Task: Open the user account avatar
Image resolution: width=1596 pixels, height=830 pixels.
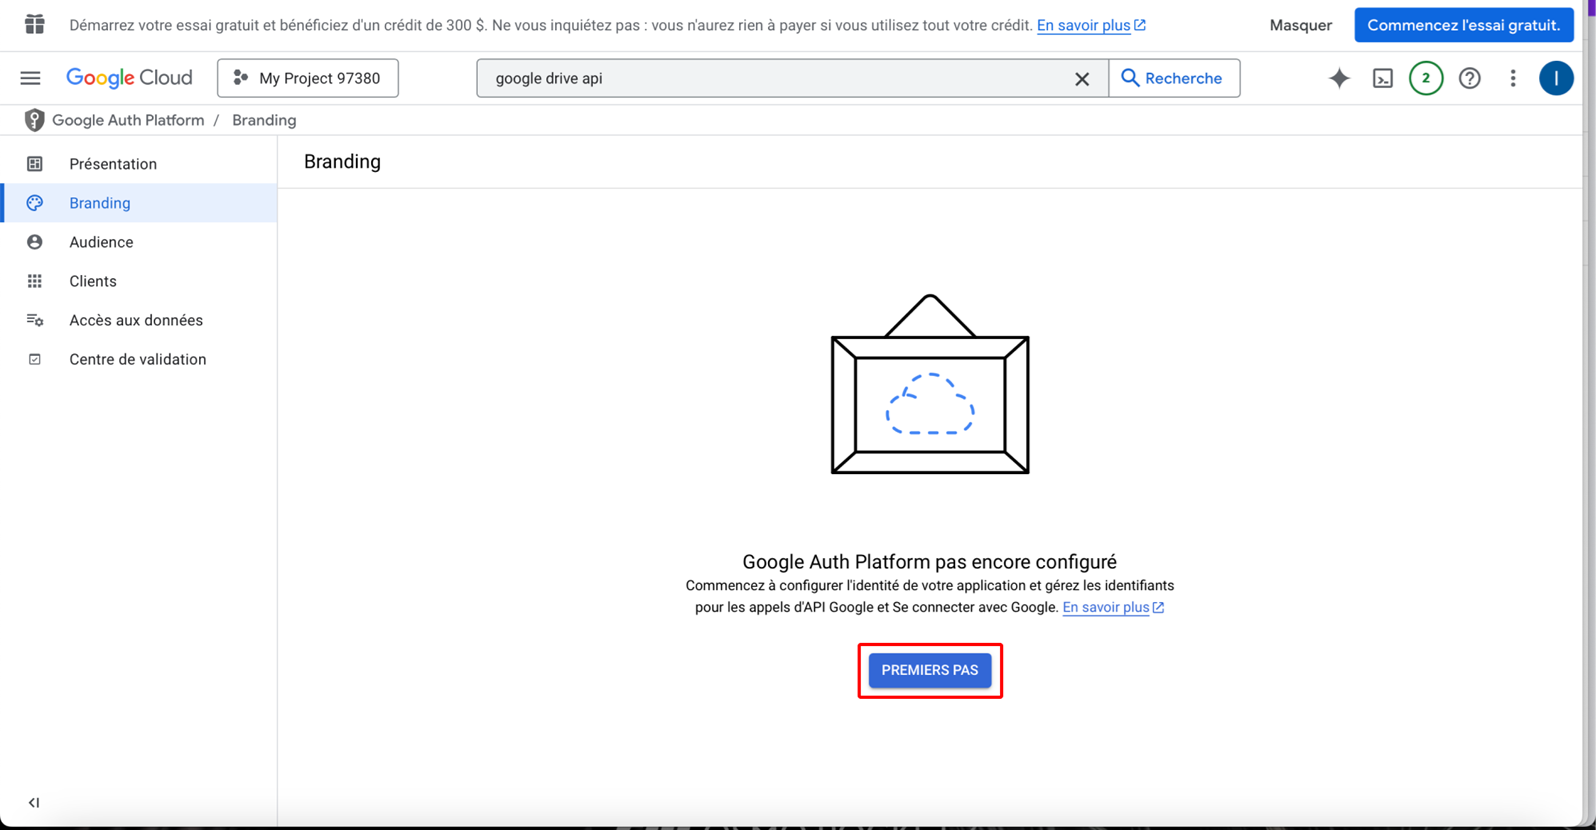Action: tap(1556, 78)
